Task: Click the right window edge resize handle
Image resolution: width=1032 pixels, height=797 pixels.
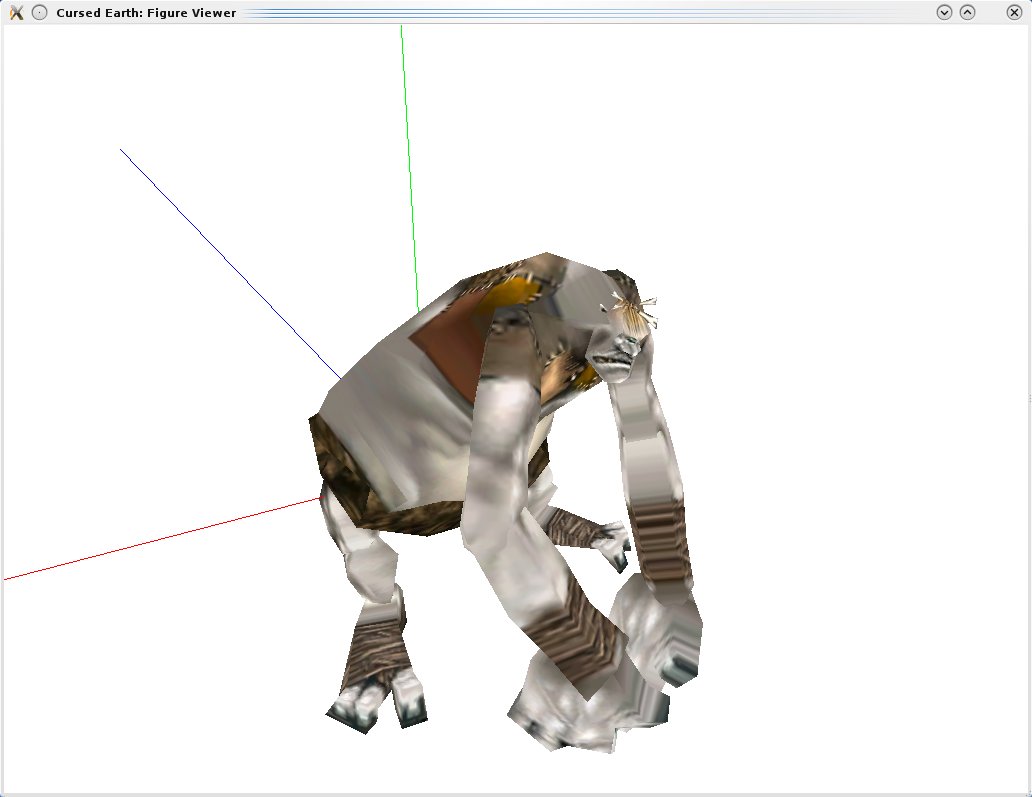Action: (x=1029, y=400)
